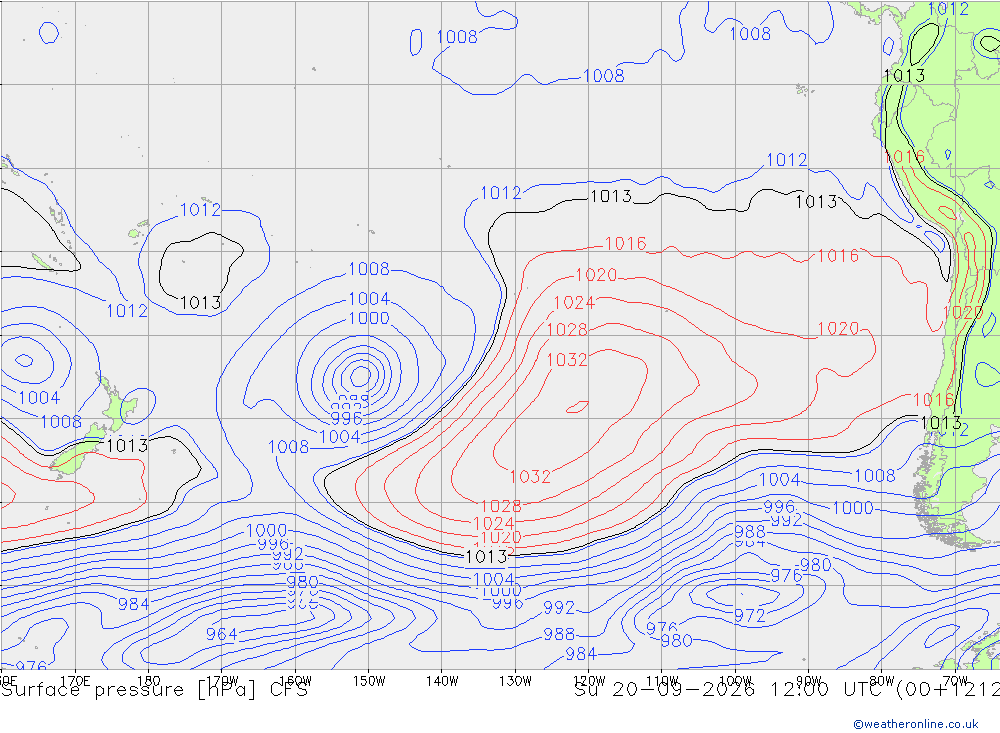Click the '130W' longitude label

(x=515, y=681)
